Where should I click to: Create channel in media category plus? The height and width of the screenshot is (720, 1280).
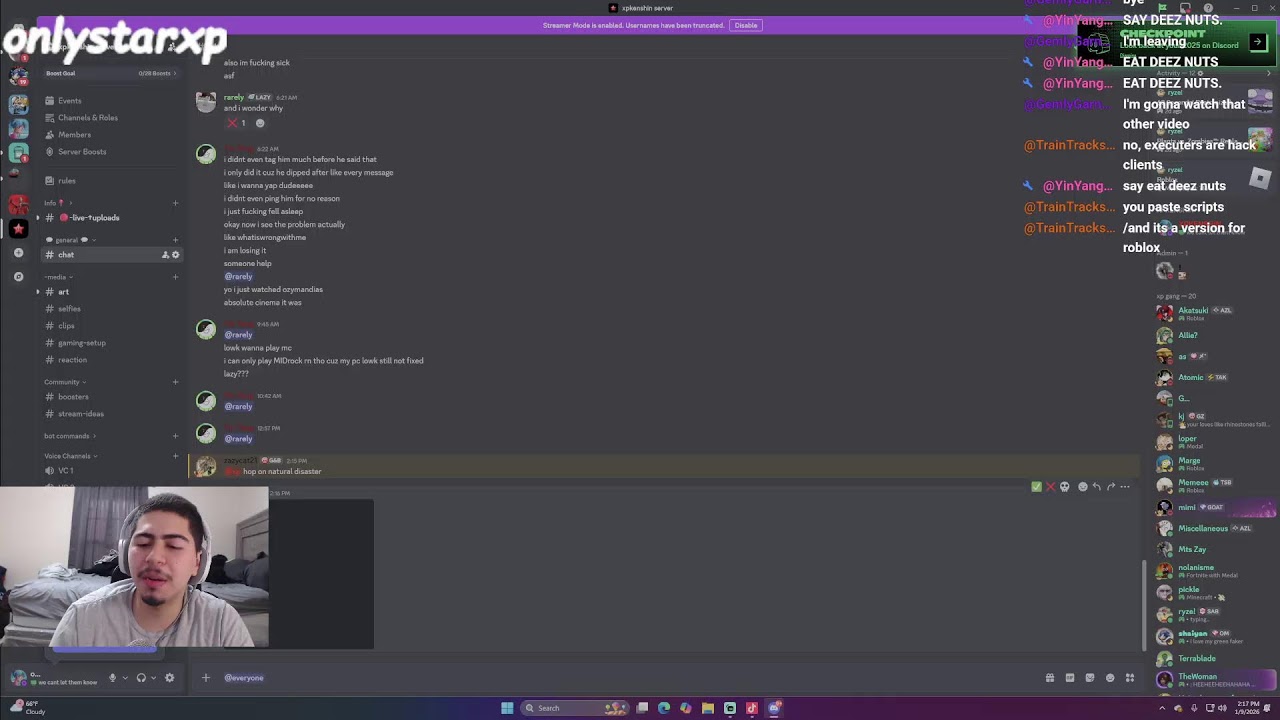(175, 277)
